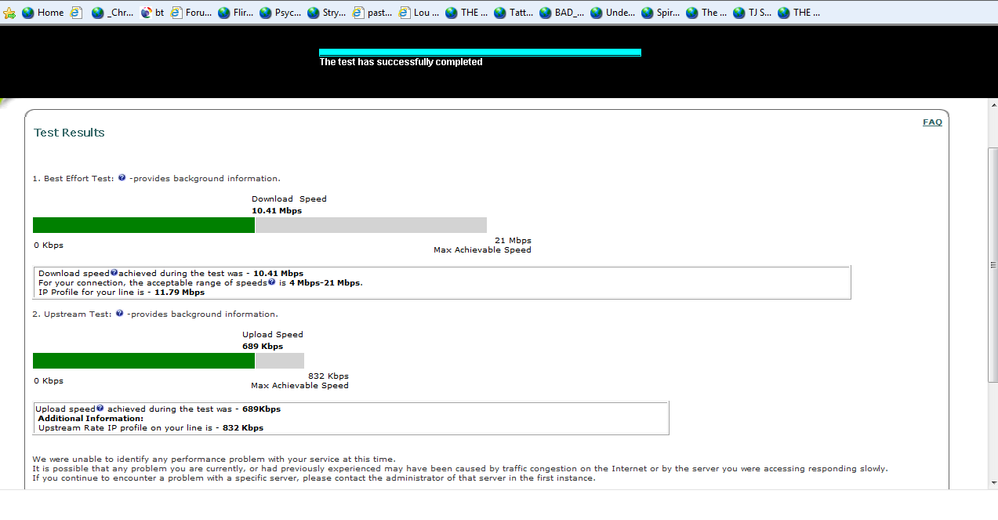This screenshot has height=520, width=998.
Task: Click the green download speed bar
Action: tap(144, 225)
